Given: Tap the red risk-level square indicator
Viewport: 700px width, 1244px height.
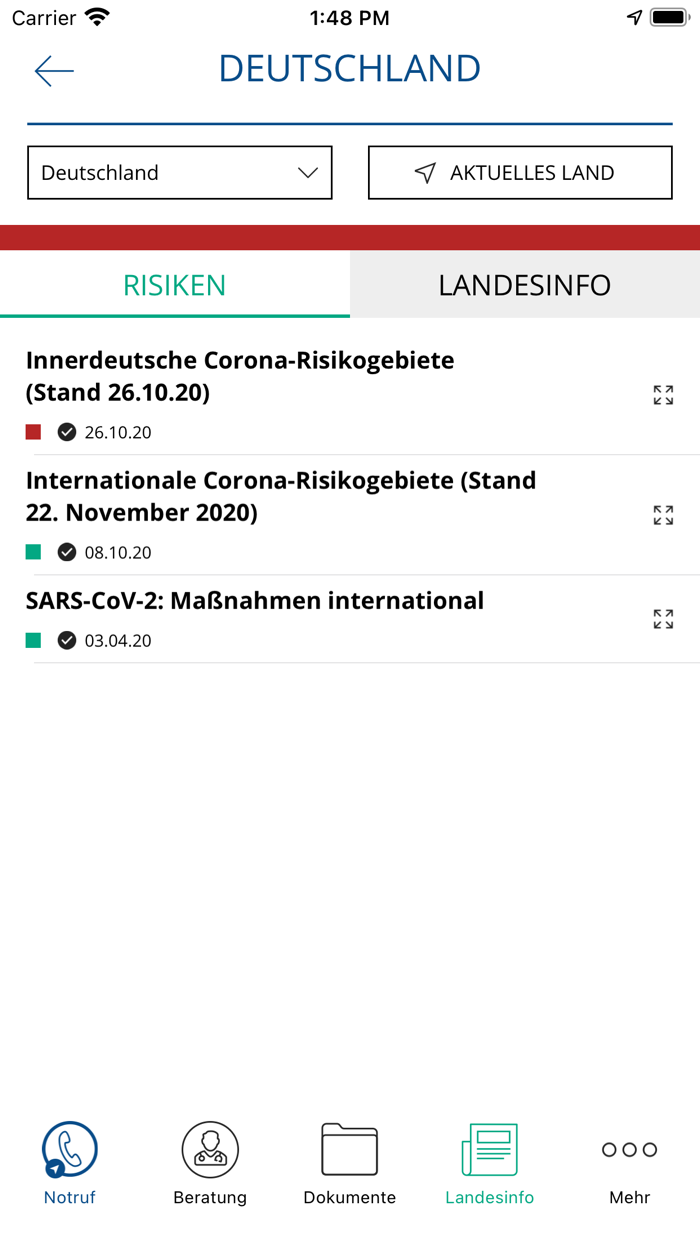Looking at the screenshot, I should coord(34,432).
